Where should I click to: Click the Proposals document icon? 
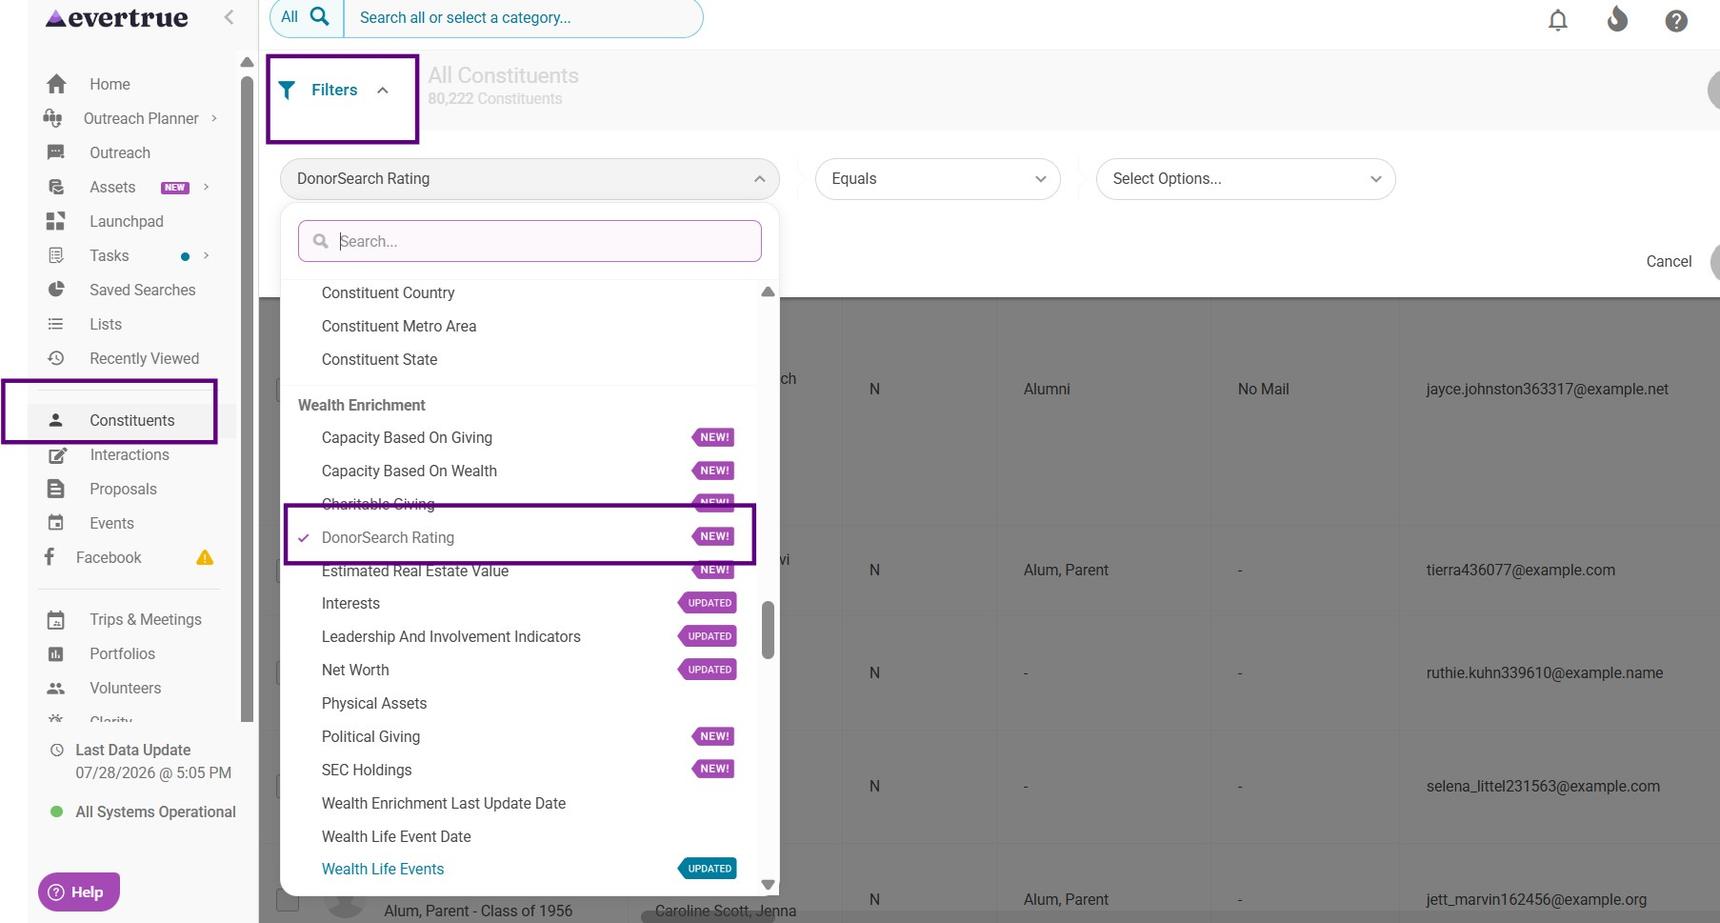(56, 489)
